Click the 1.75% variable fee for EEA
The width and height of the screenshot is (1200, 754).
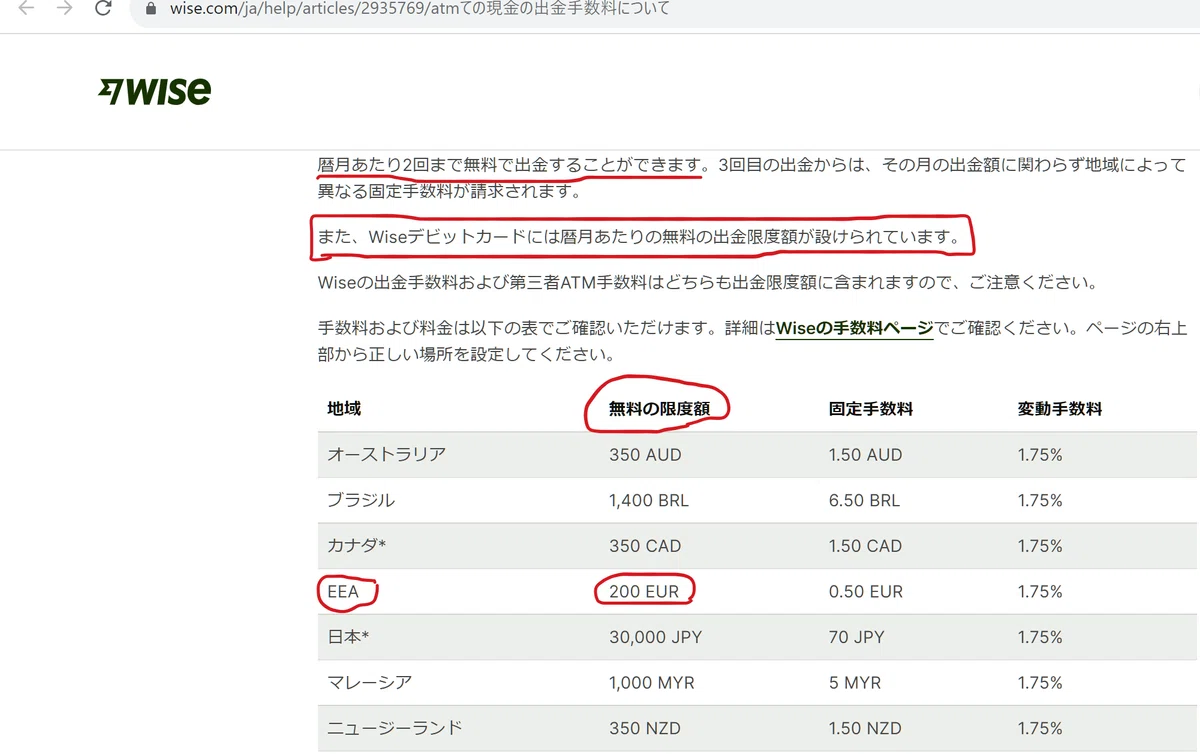pos(1040,592)
